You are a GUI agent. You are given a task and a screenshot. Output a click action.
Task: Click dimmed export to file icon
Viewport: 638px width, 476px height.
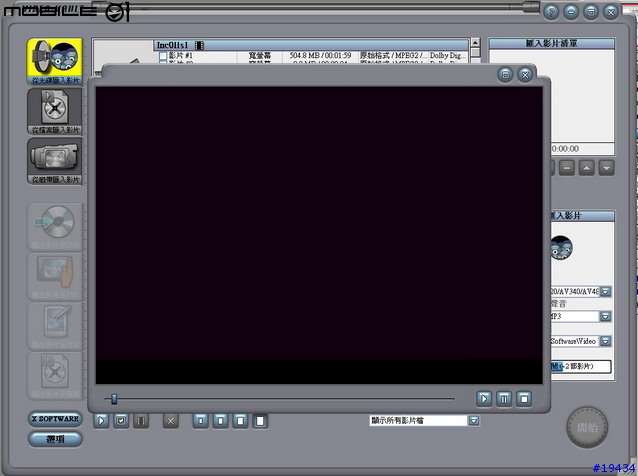coord(56,376)
